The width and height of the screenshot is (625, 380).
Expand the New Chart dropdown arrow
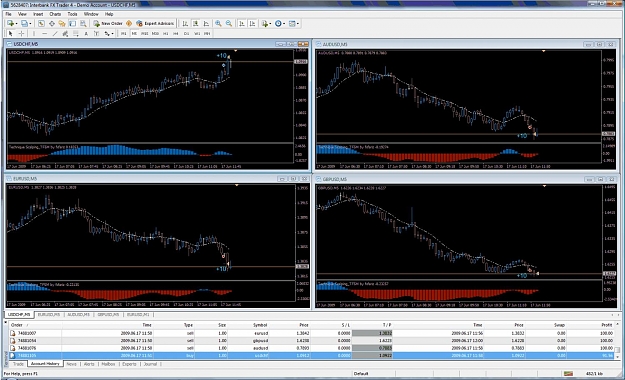[16, 24]
